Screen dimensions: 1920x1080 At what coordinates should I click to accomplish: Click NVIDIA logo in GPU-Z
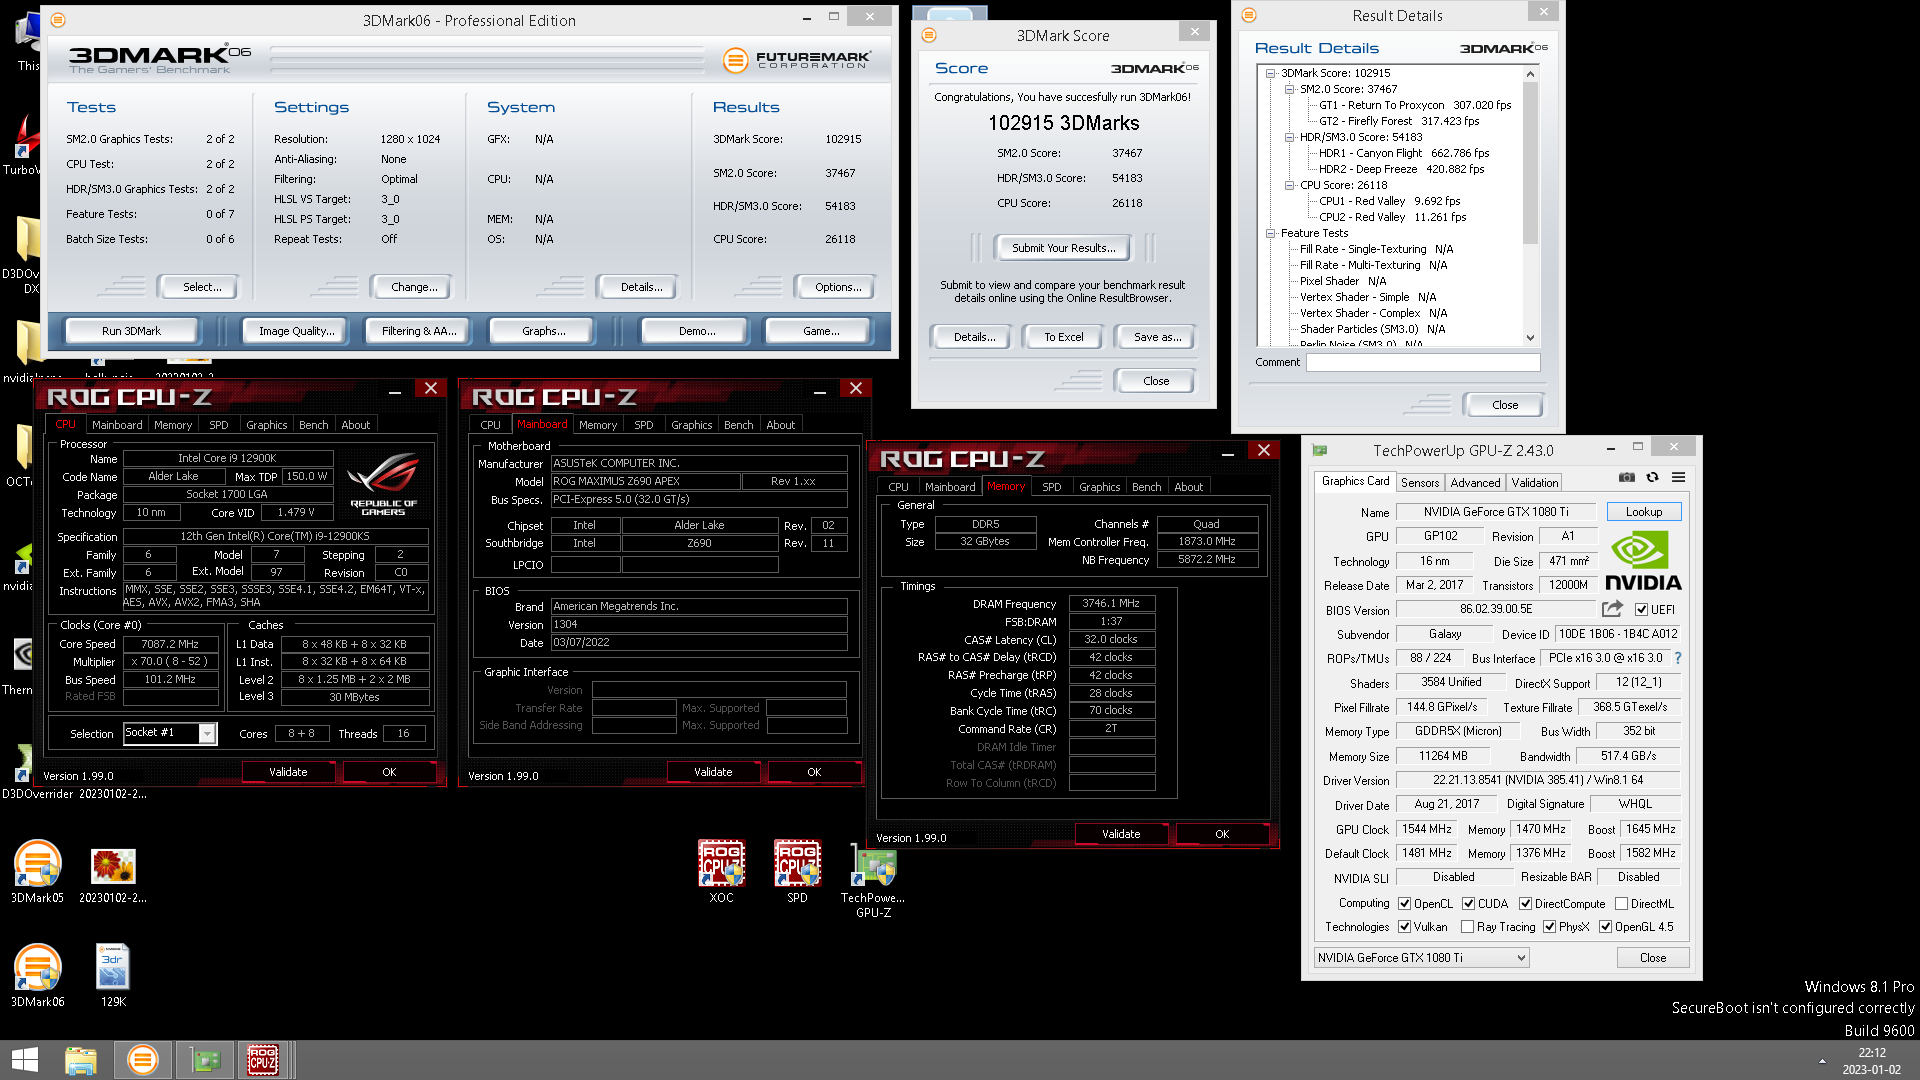tap(1643, 560)
